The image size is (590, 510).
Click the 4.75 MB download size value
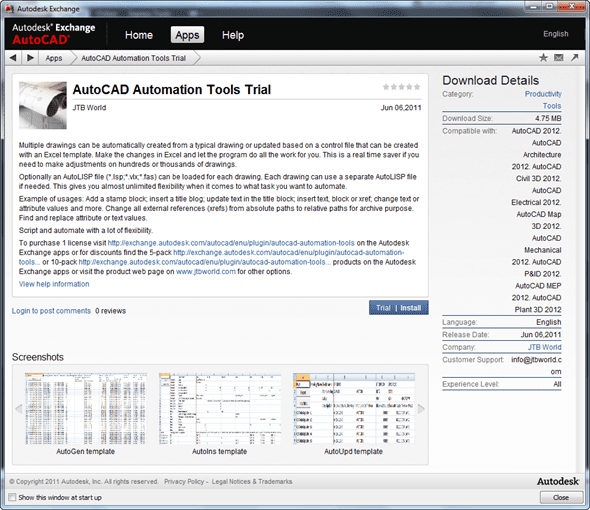tap(548, 118)
